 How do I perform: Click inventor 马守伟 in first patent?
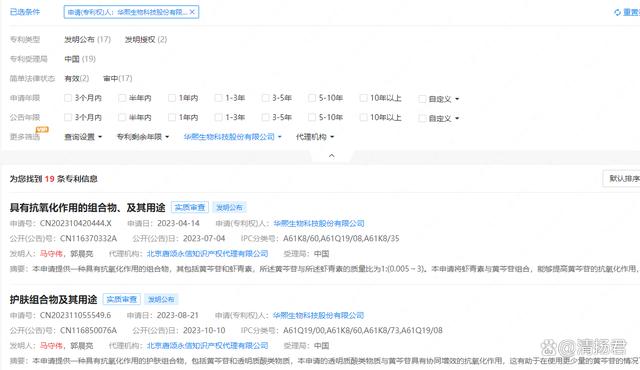(51, 254)
